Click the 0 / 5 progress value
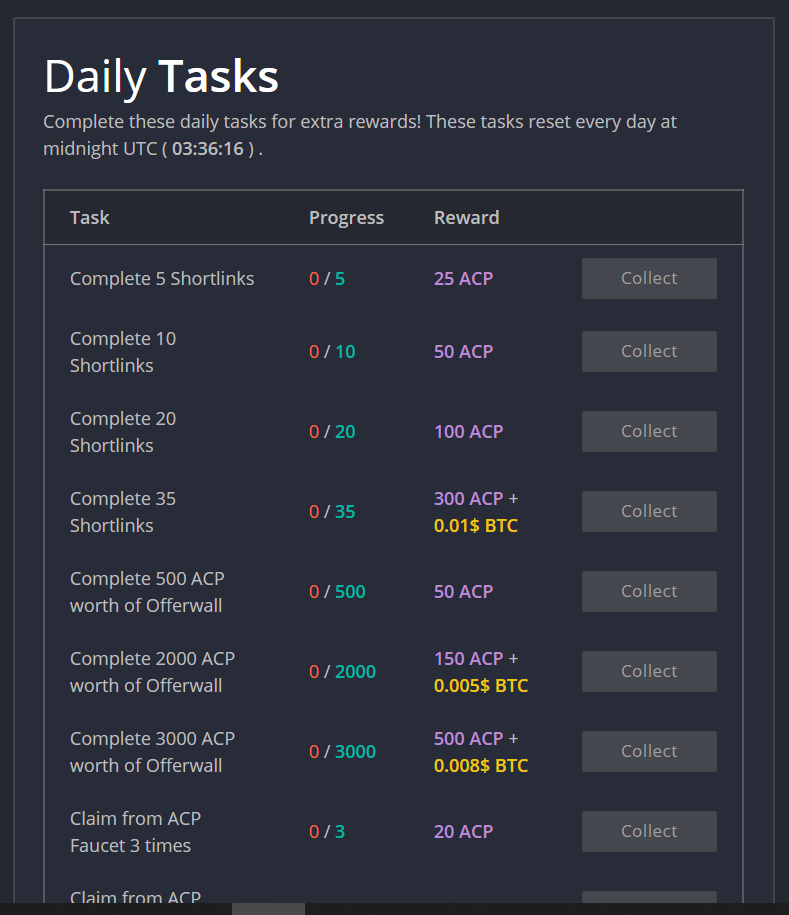Viewport: 789px width, 915px height. pyautogui.click(x=327, y=279)
